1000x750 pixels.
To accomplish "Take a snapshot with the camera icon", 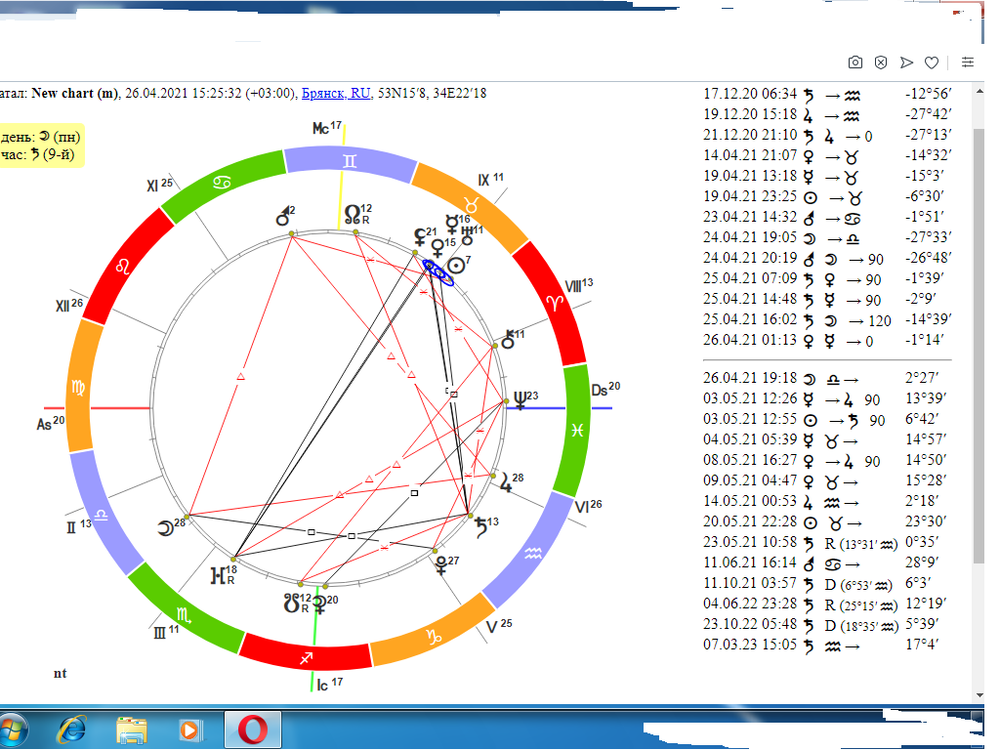I will click(855, 62).
